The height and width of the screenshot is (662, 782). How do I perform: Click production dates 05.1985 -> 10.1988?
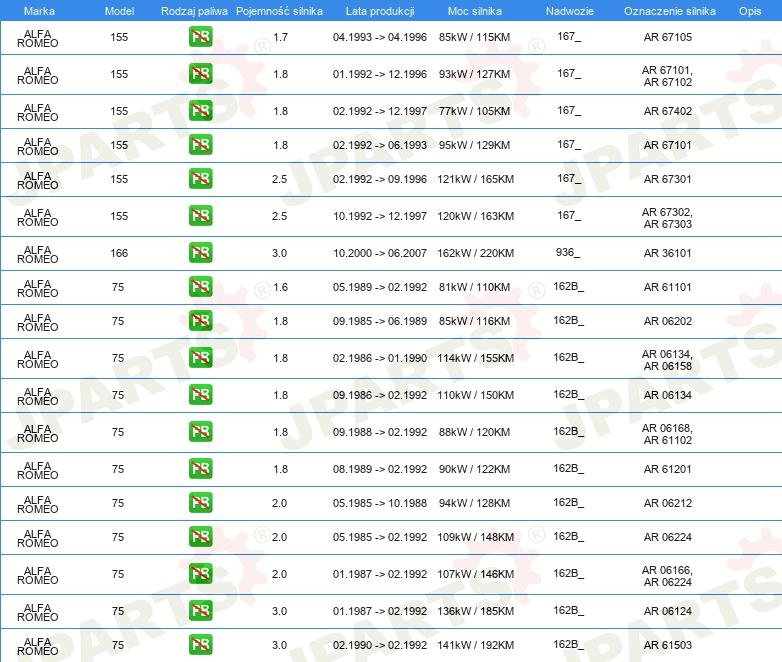pos(380,503)
